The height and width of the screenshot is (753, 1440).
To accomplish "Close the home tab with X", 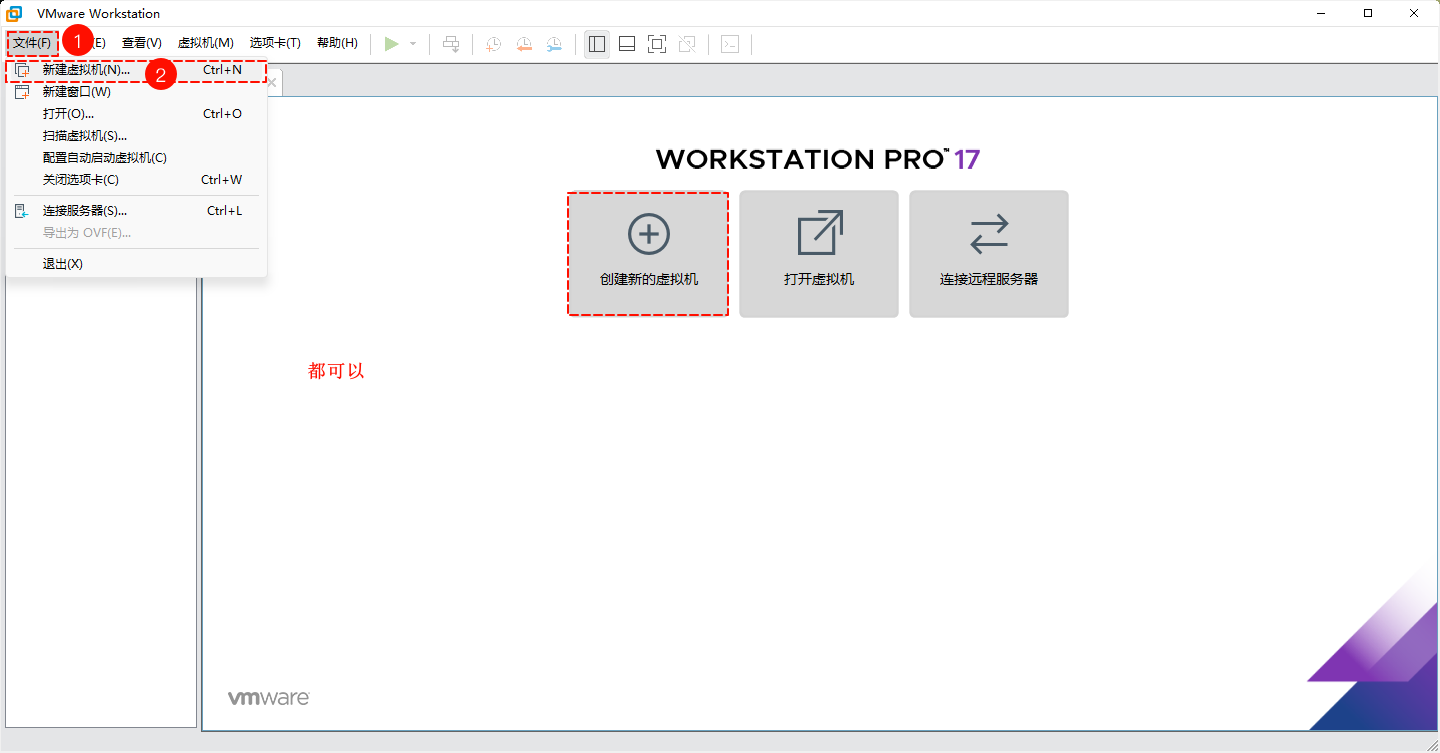I will coord(271,82).
